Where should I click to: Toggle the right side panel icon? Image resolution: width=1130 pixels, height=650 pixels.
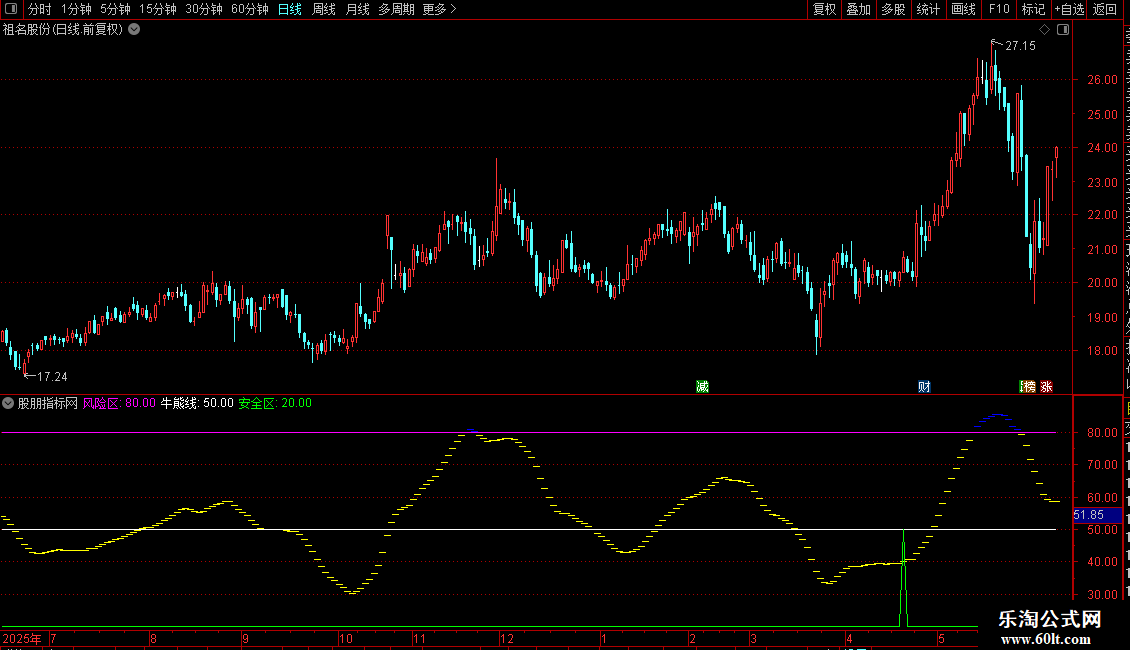click(x=1063, y=30)
